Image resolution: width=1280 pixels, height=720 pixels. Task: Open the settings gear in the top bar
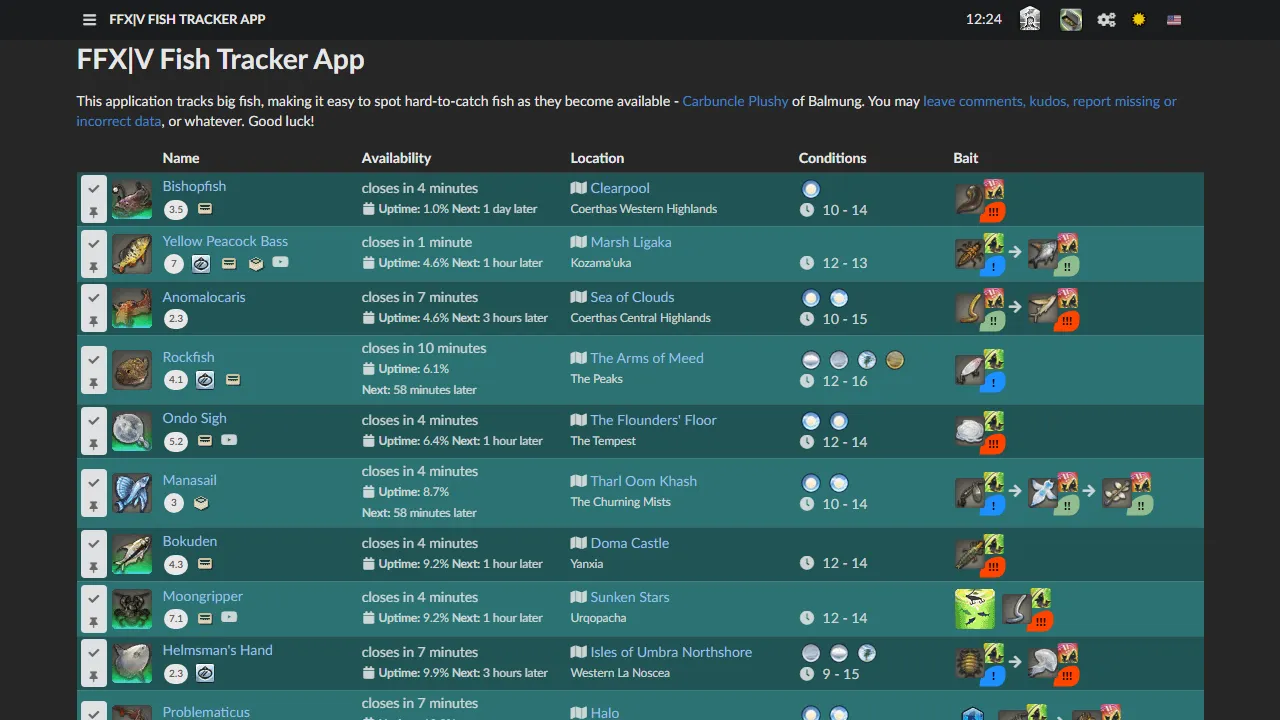coord(1106,19)
